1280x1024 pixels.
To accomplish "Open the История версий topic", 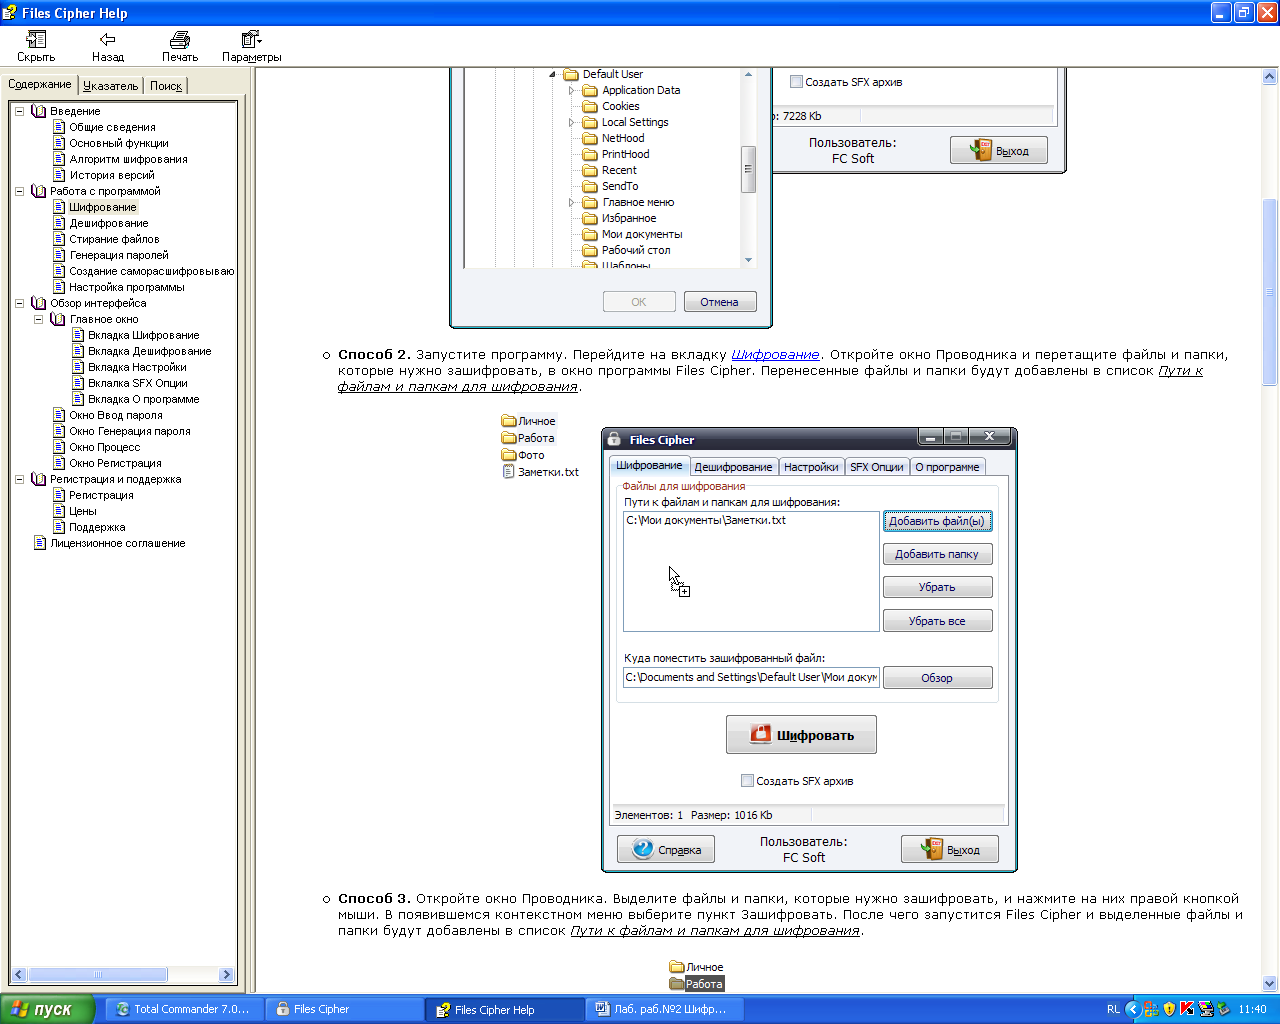I will [x=112, y=175].
